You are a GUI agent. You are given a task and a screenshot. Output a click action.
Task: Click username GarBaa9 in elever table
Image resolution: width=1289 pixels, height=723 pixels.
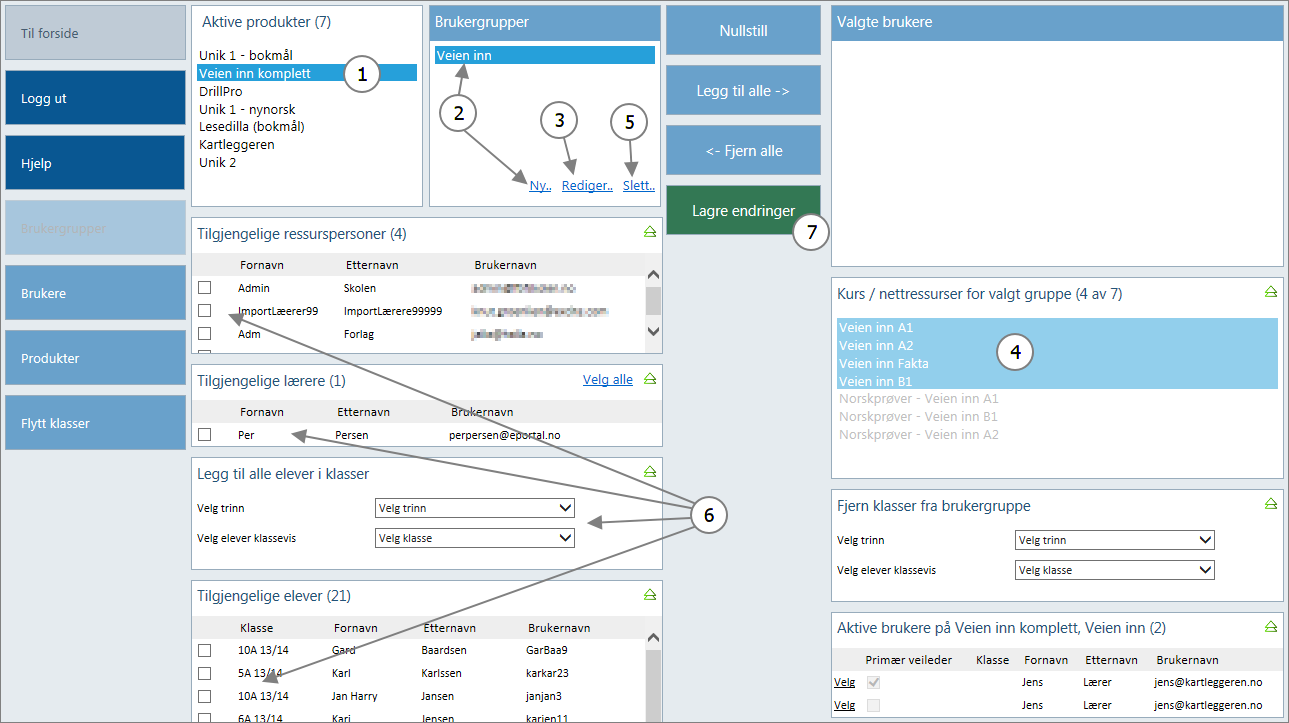547,650
